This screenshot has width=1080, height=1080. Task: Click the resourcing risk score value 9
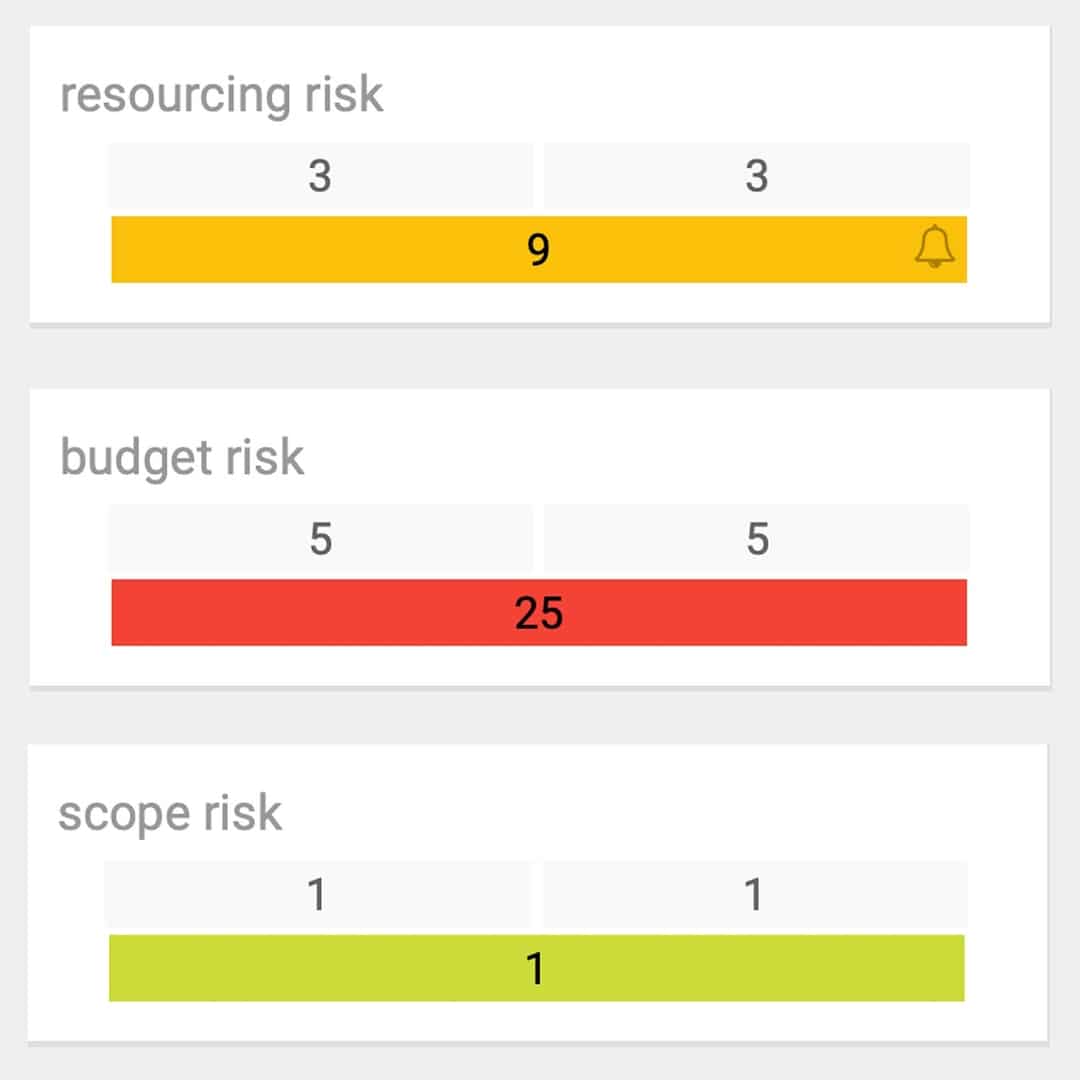[540, 251]
